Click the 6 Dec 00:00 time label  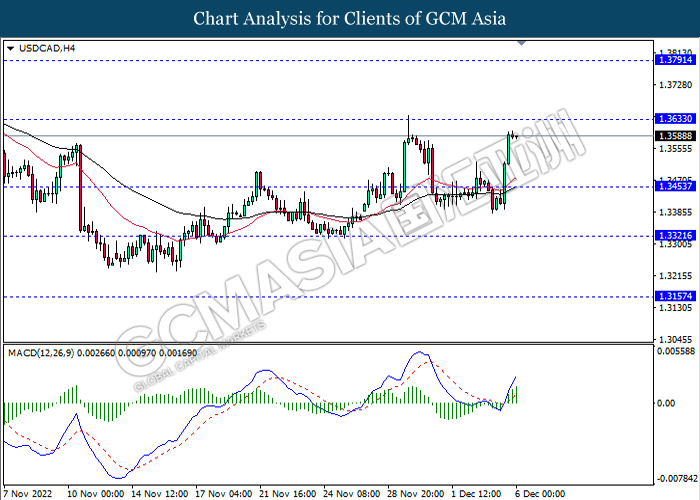point(540,494)
